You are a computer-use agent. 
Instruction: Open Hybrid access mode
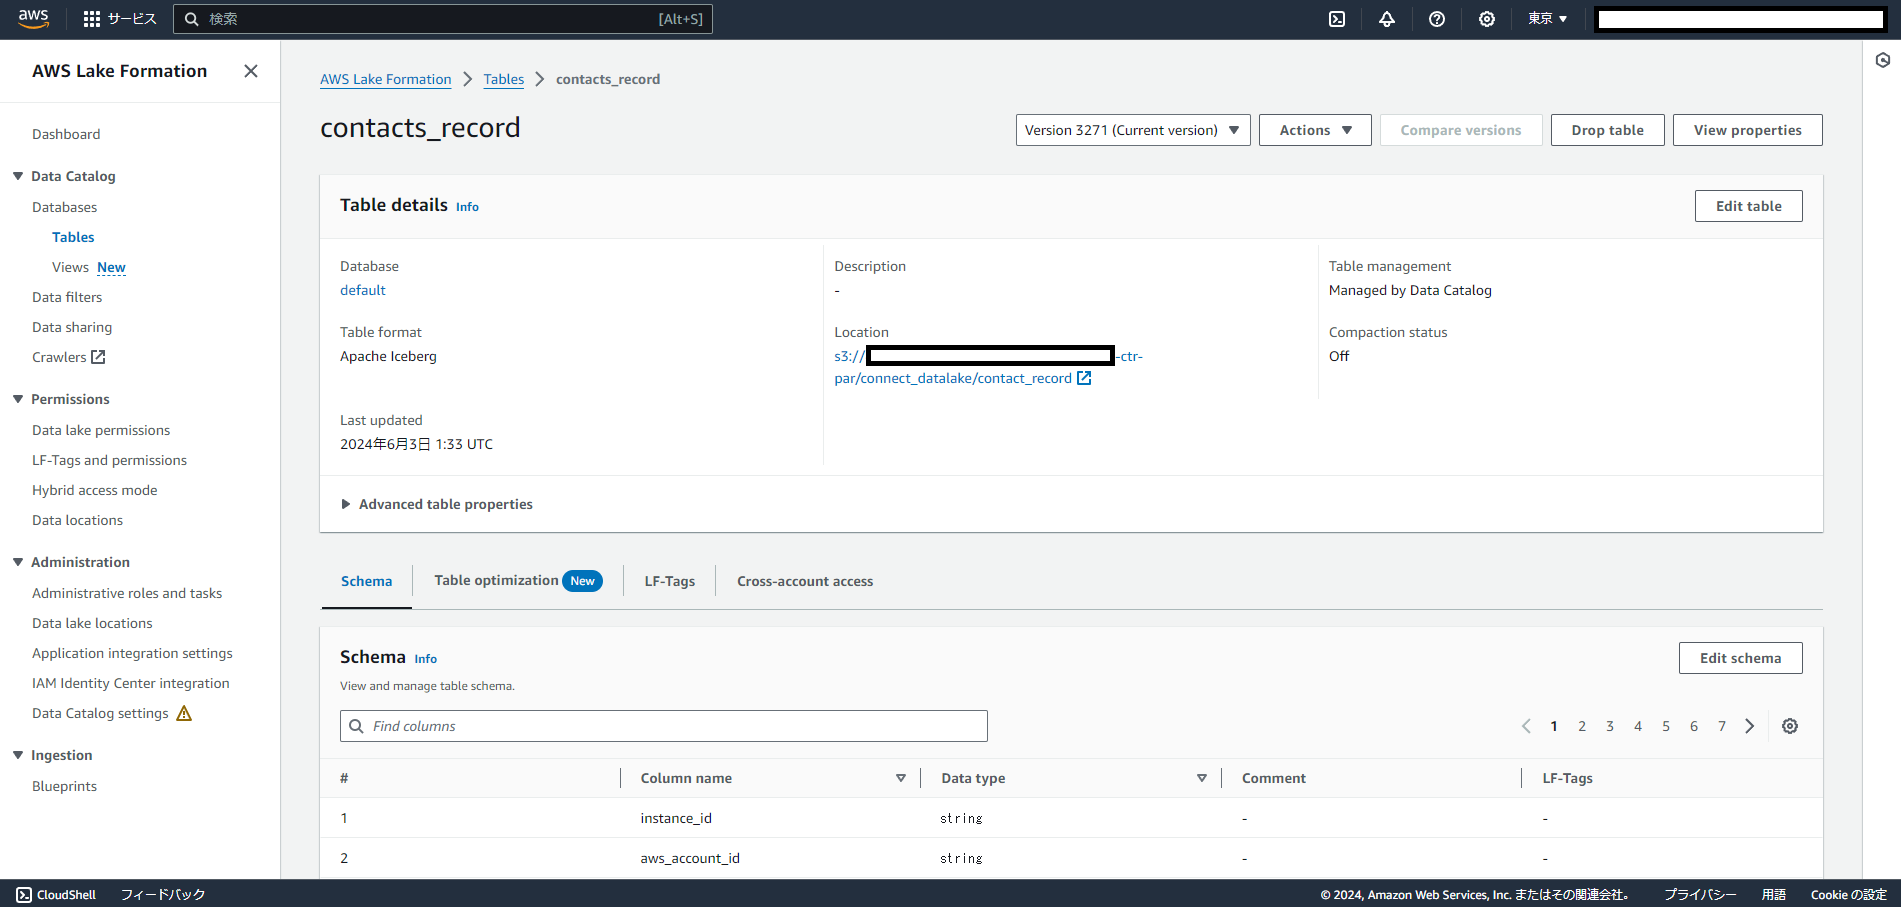[95, 490]
